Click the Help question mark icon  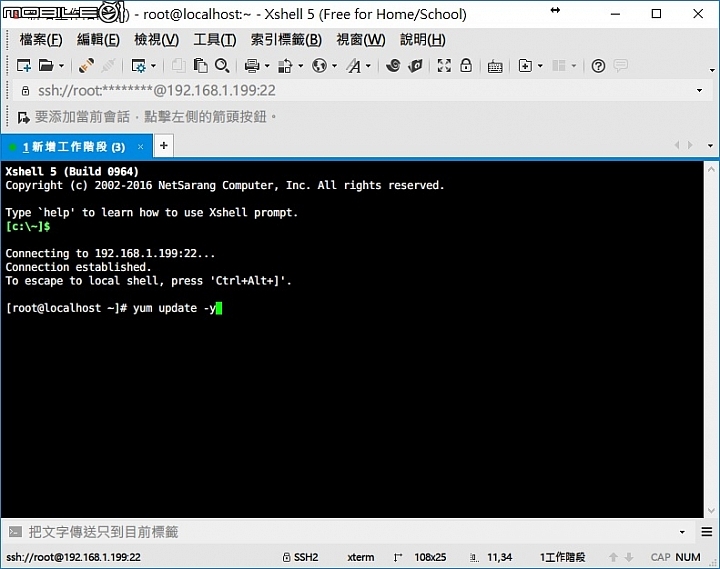[598, 66]
